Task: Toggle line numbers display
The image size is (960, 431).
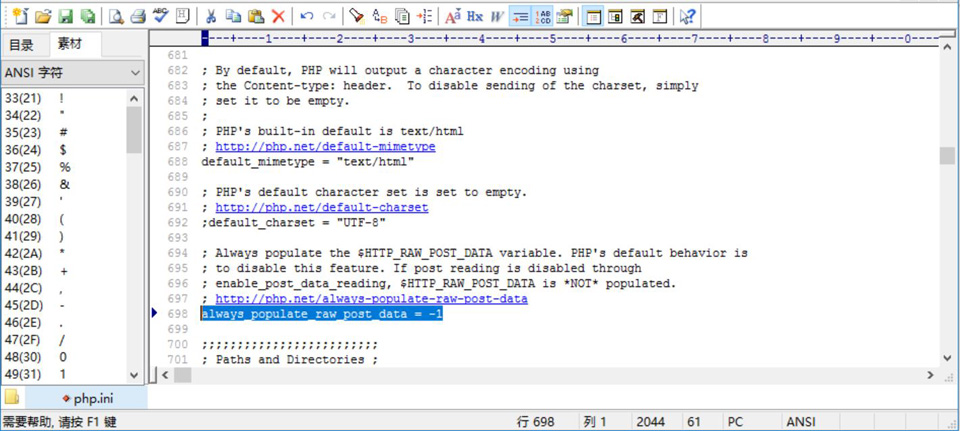Action: 542,16
